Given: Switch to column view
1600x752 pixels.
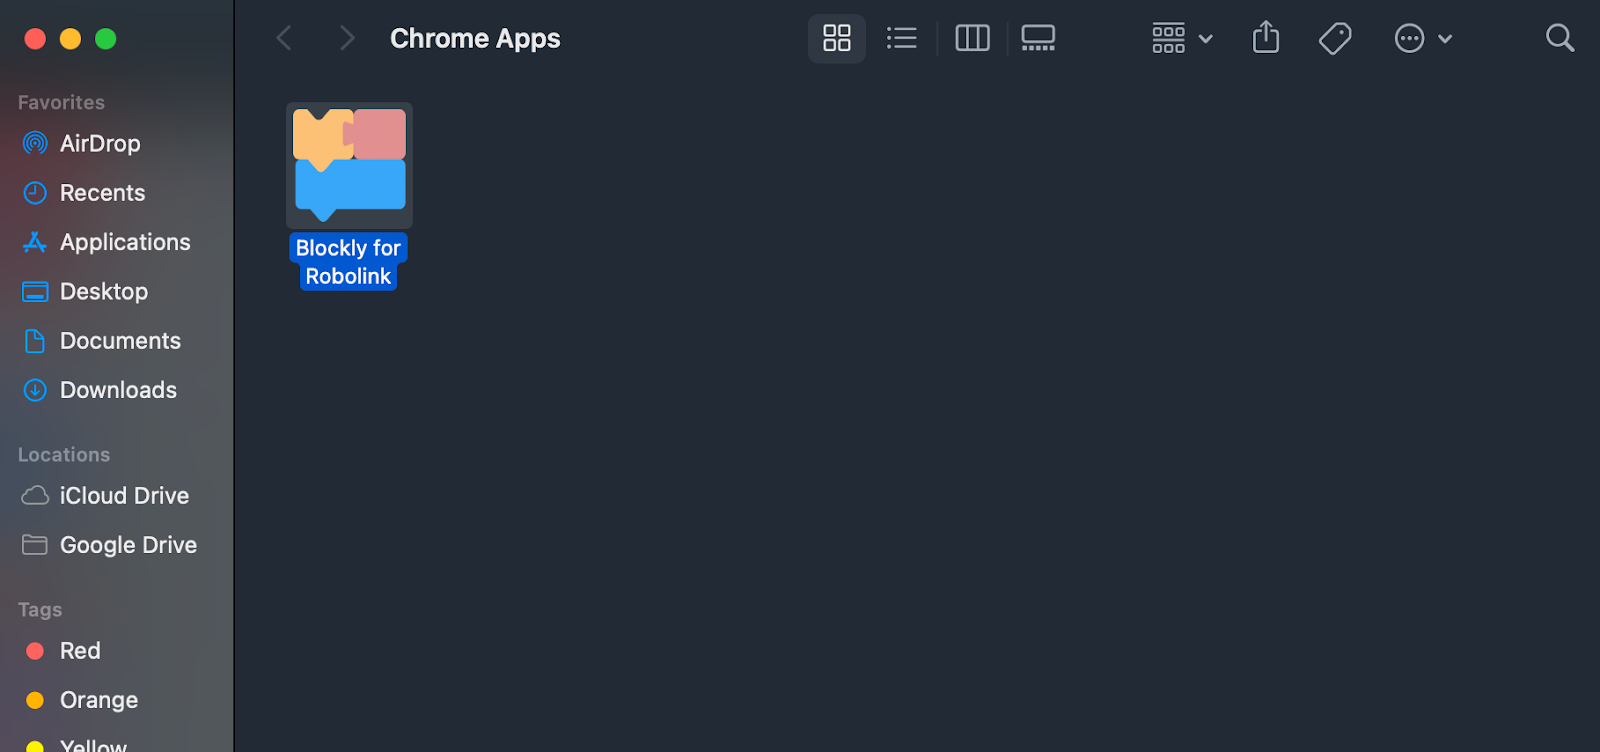Looking at the screenshot, I should tap(972, 38).
